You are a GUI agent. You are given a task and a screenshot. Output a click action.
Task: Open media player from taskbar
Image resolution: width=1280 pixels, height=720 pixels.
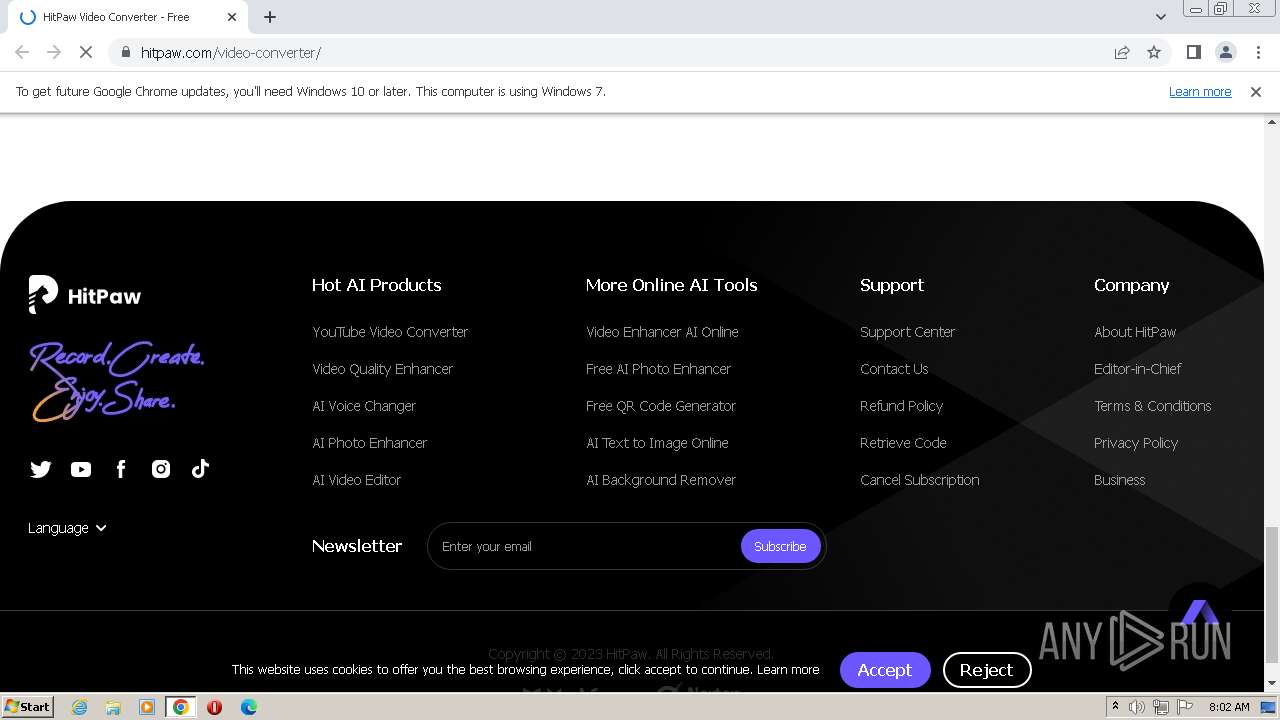coord(147,707)
